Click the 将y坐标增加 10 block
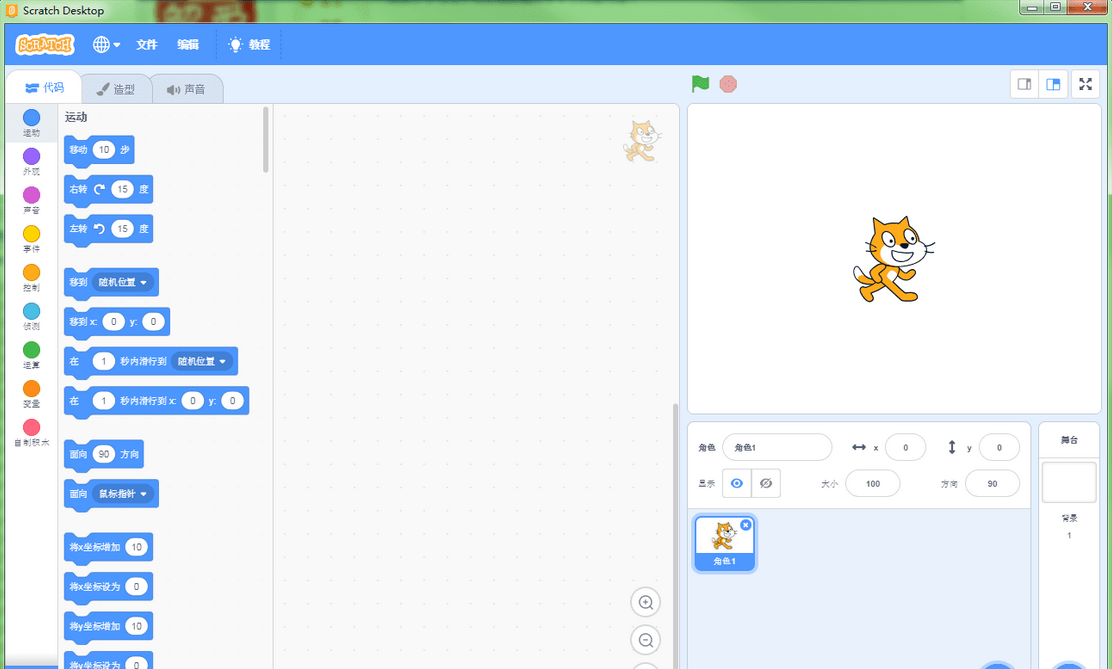This screenshot has width=1112, height=669. tap(108, 627)
